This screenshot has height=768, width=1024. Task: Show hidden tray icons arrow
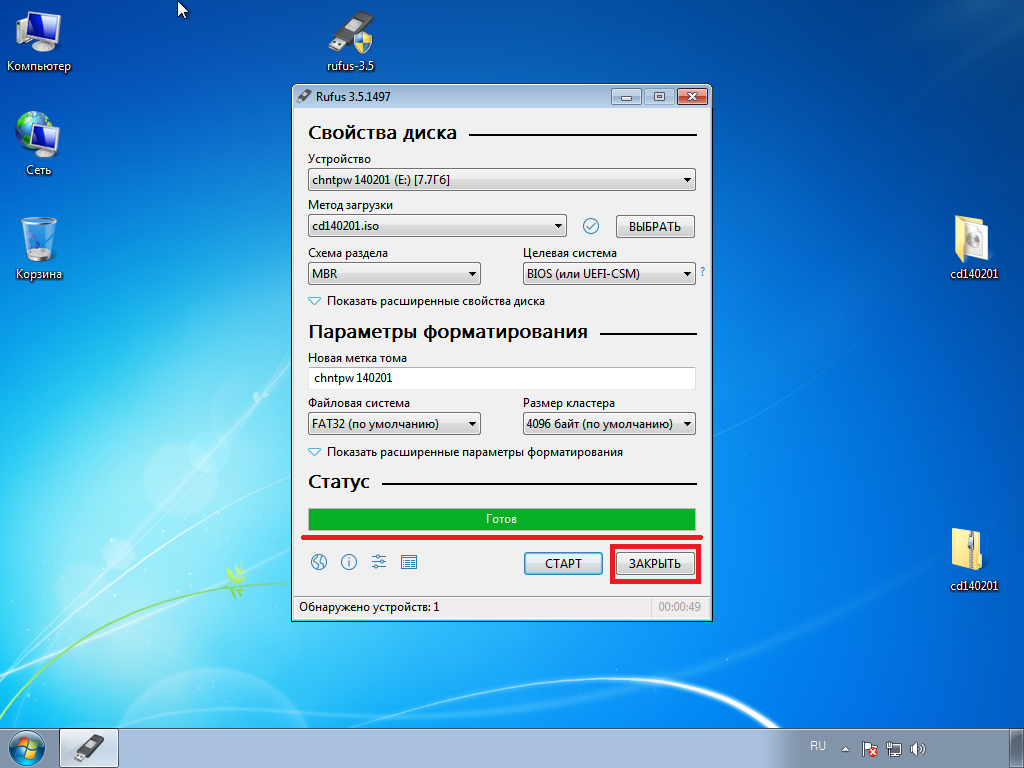pos(845,749)
